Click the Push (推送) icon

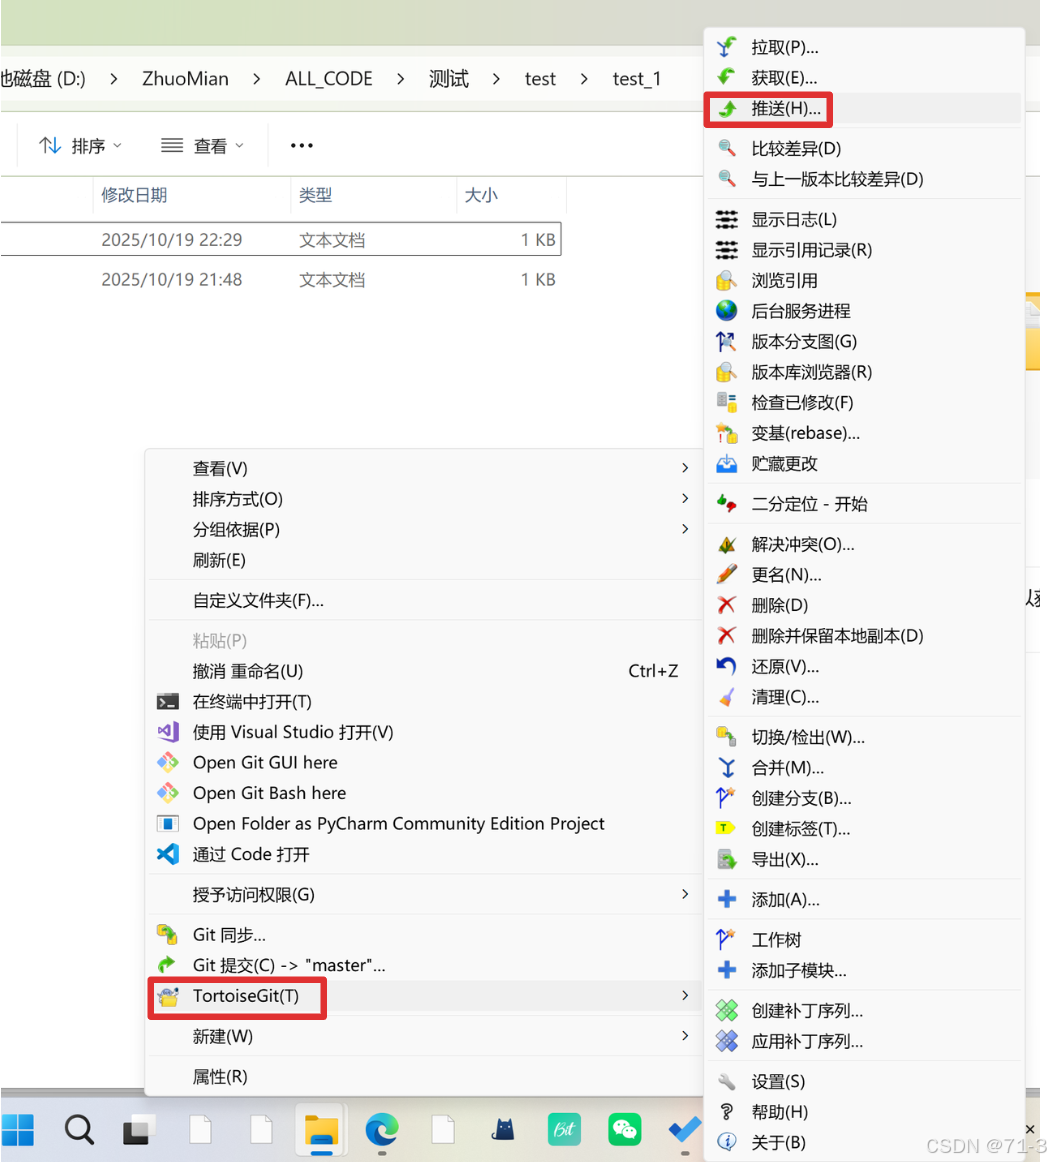[x=728, y=109]
